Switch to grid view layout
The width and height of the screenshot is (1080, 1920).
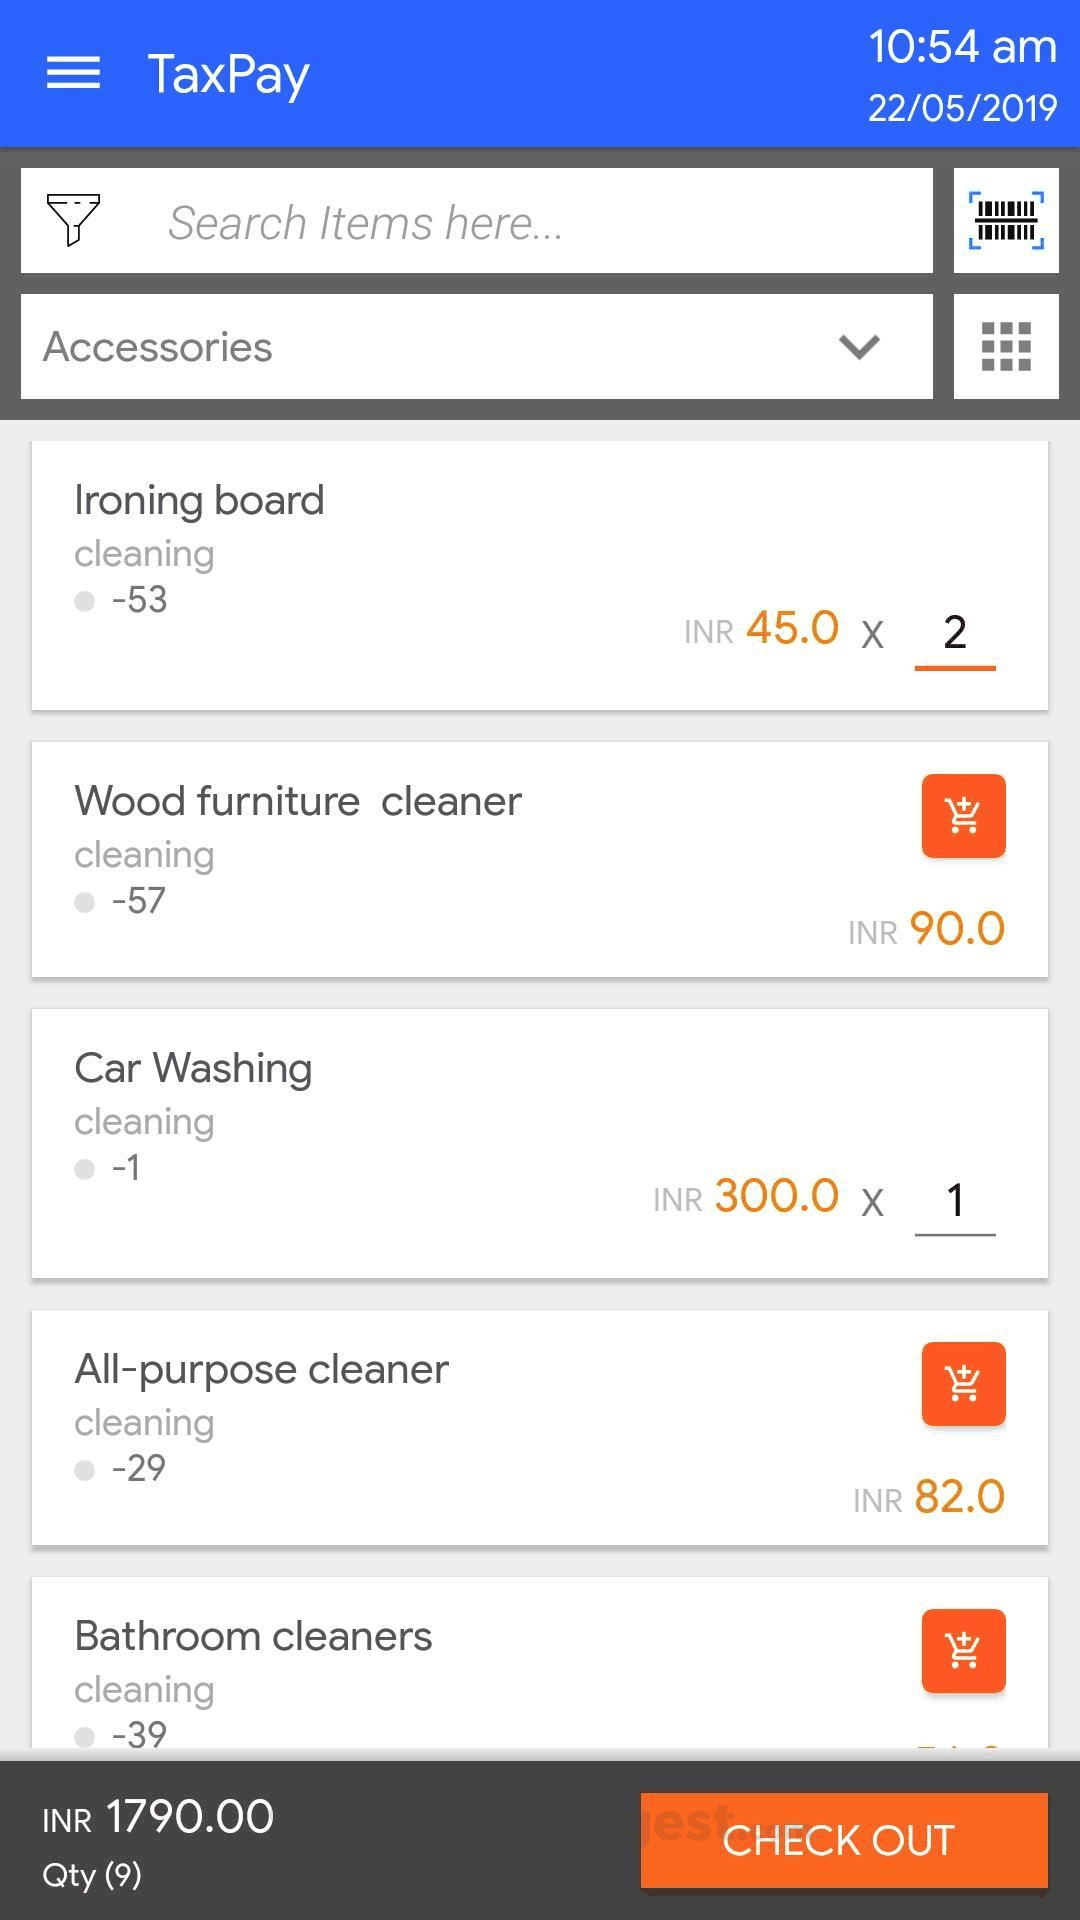pyautogui.click(x=1006, y=346)
